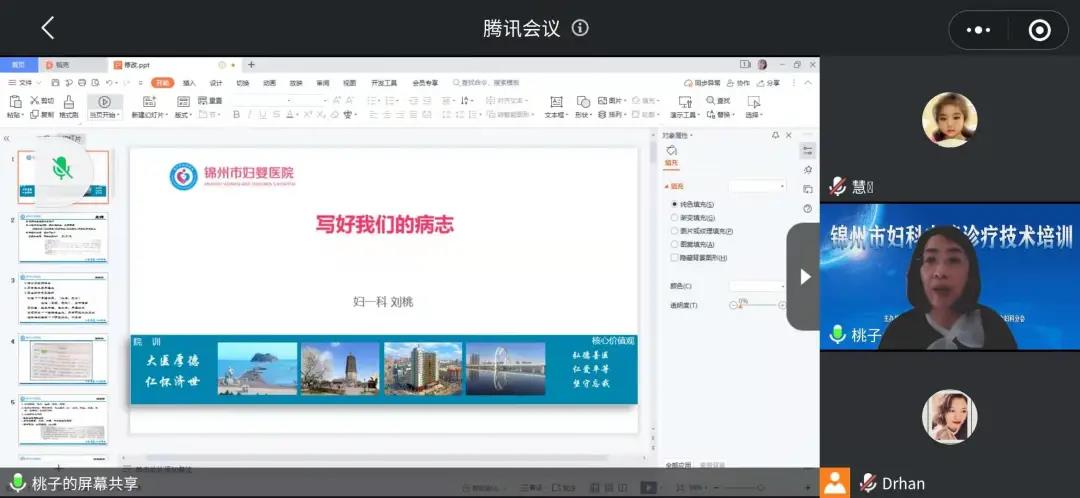This screenshot has height=498, width=1080.
Task: Open Presentation Tools (演示工具) dropdown
Action: (685, 107)
